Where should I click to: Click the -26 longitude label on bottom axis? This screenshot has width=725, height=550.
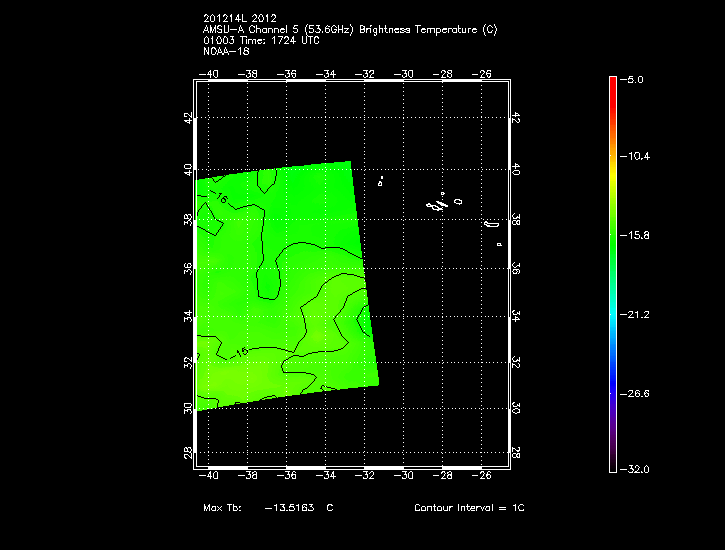coord(482,476)
